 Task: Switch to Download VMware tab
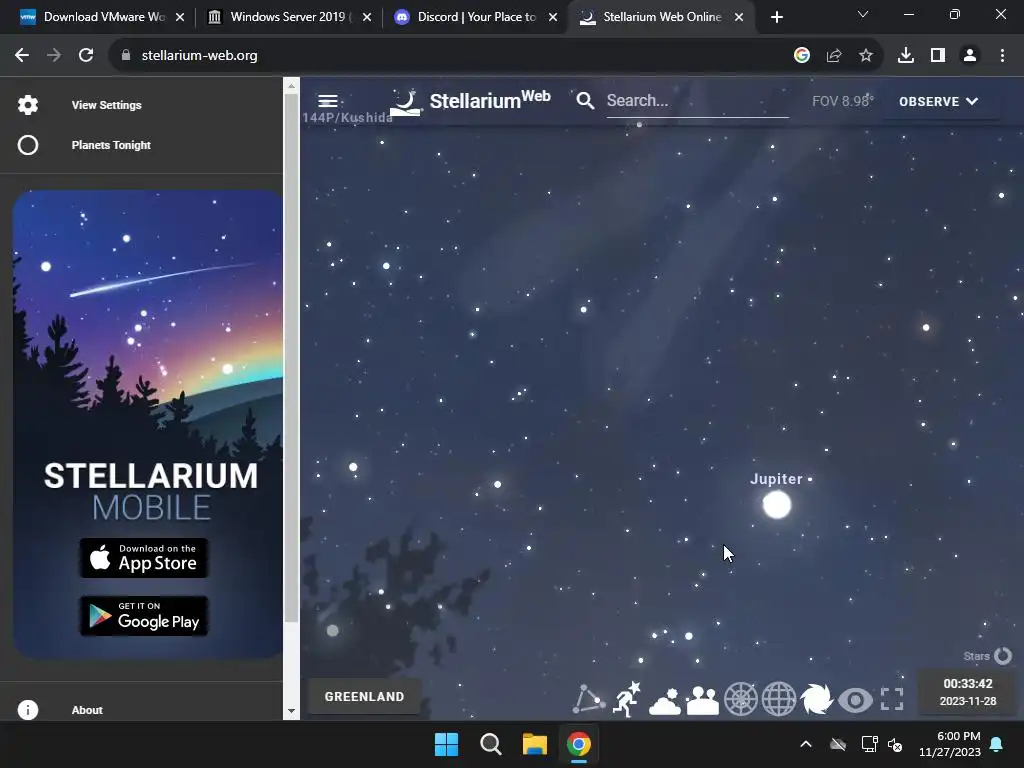click(103, 17)
